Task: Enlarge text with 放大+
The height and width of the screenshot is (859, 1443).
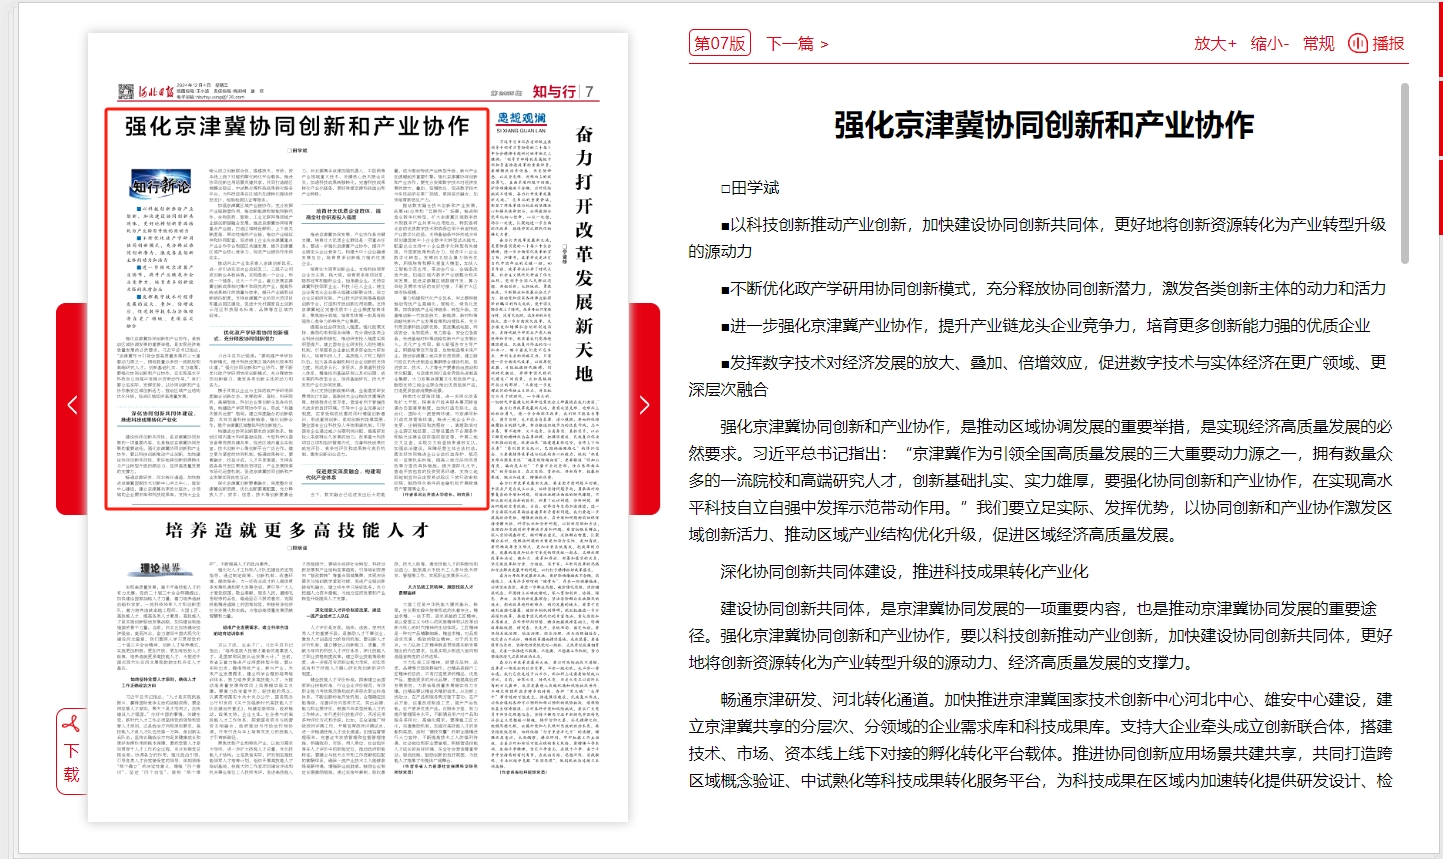Action: coord(1214,43)
